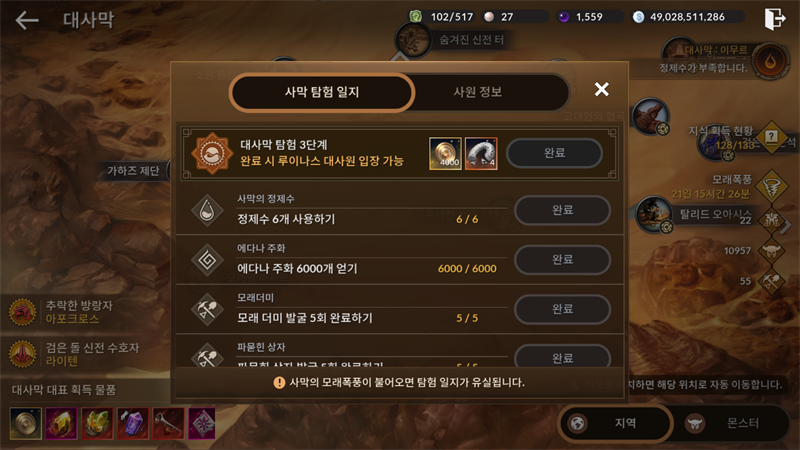Click the flame icon beside 대사막 : 이무르
The height and width of the screenshot is (450, 800).
[771, 61]
